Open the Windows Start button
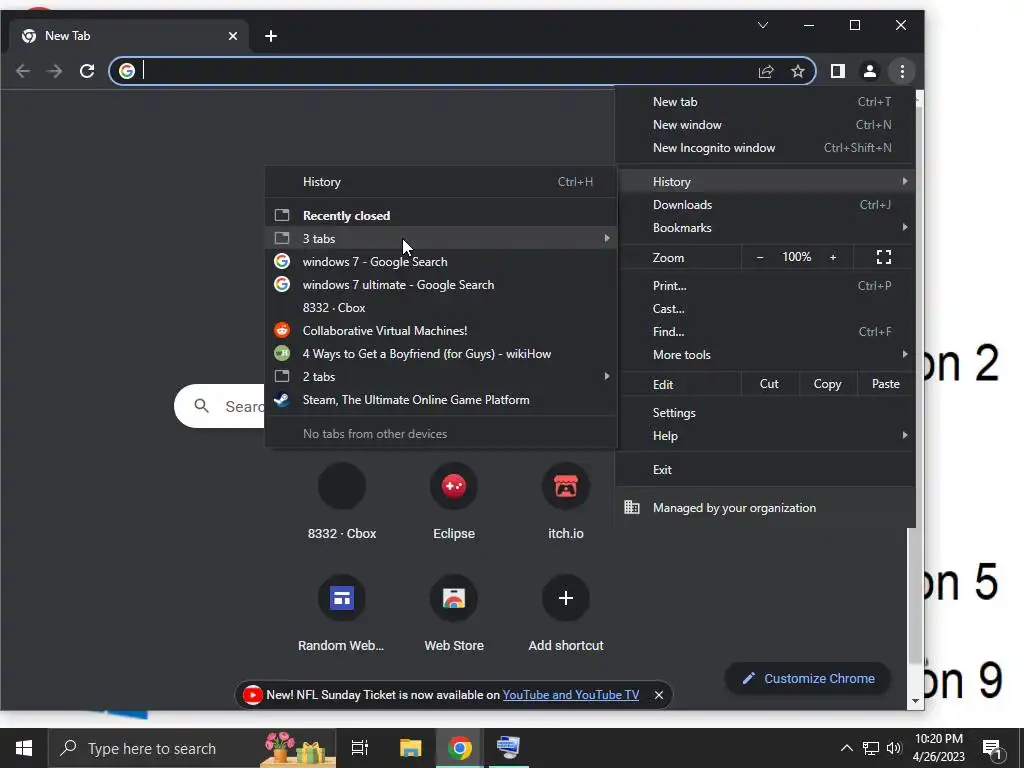The height and width of the screenshot is (768, 1024). point(24,748)
